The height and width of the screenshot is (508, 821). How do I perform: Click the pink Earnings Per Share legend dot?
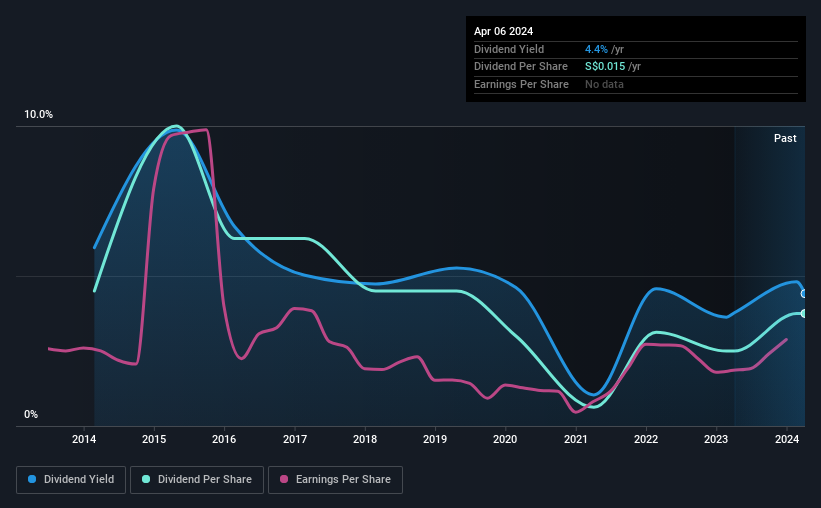(x=284, y=479)
